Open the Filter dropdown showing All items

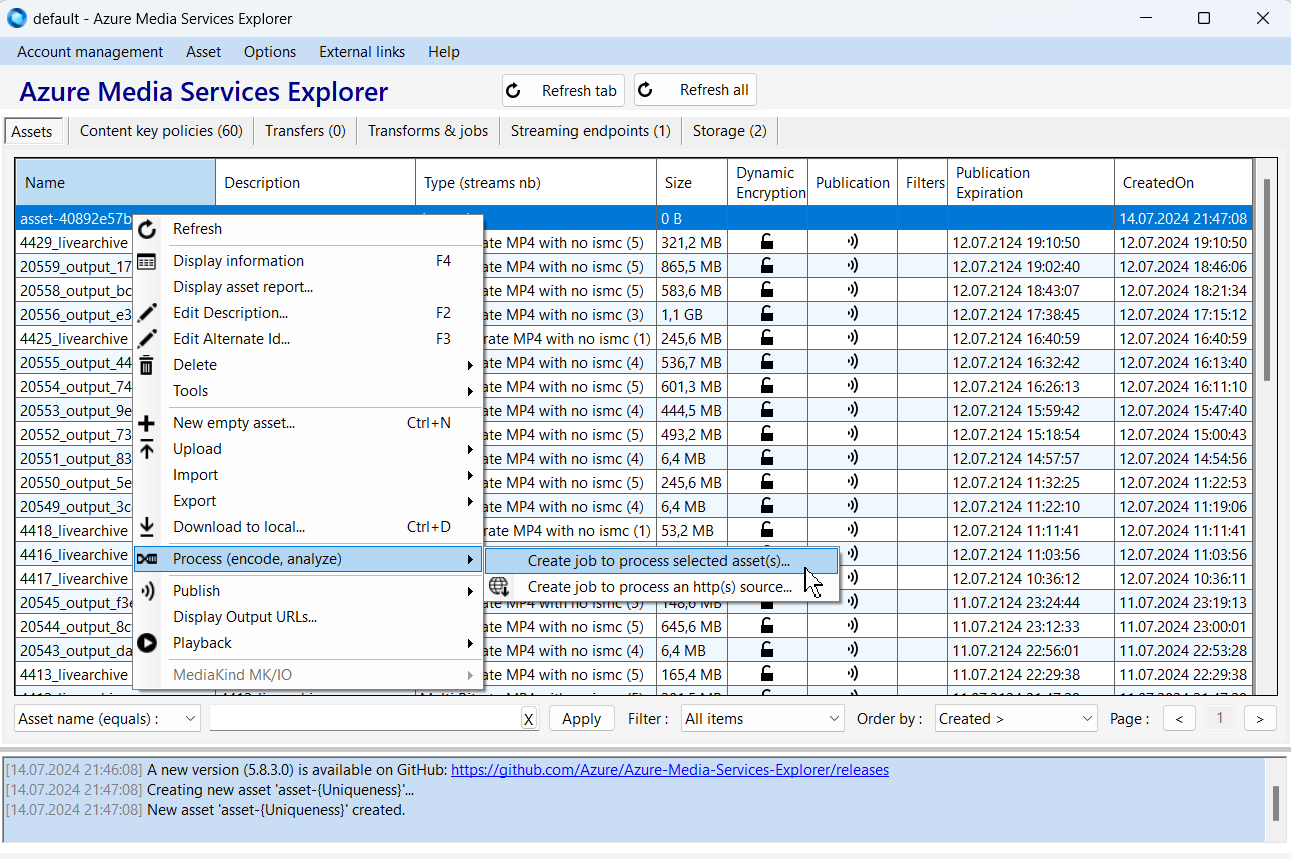pos(763,718)
